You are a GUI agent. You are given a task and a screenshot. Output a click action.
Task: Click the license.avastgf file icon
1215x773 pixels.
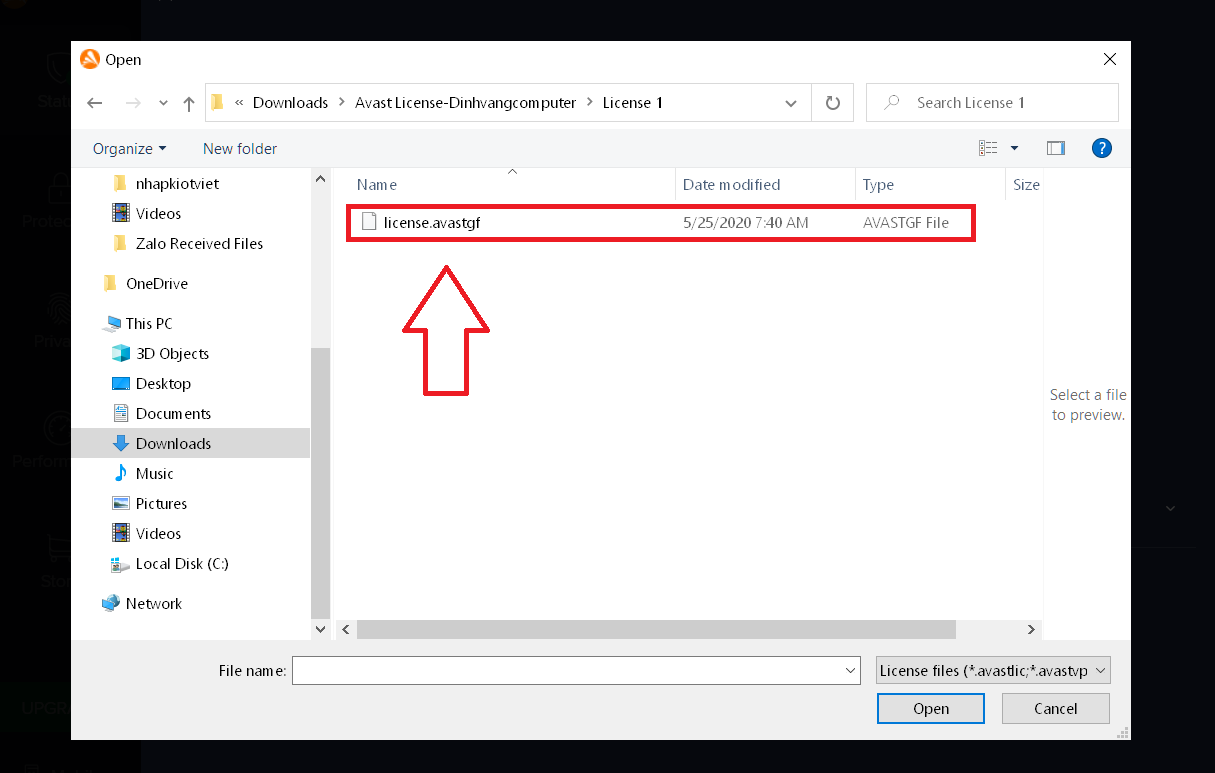point(369,222)
